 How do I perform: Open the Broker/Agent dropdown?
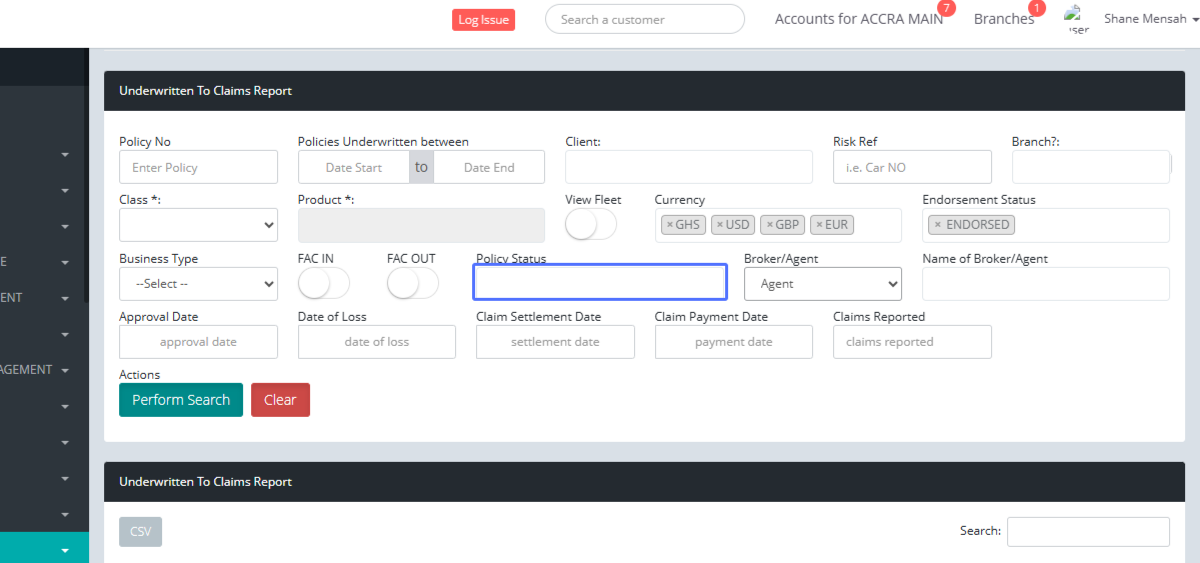point(822,284)
